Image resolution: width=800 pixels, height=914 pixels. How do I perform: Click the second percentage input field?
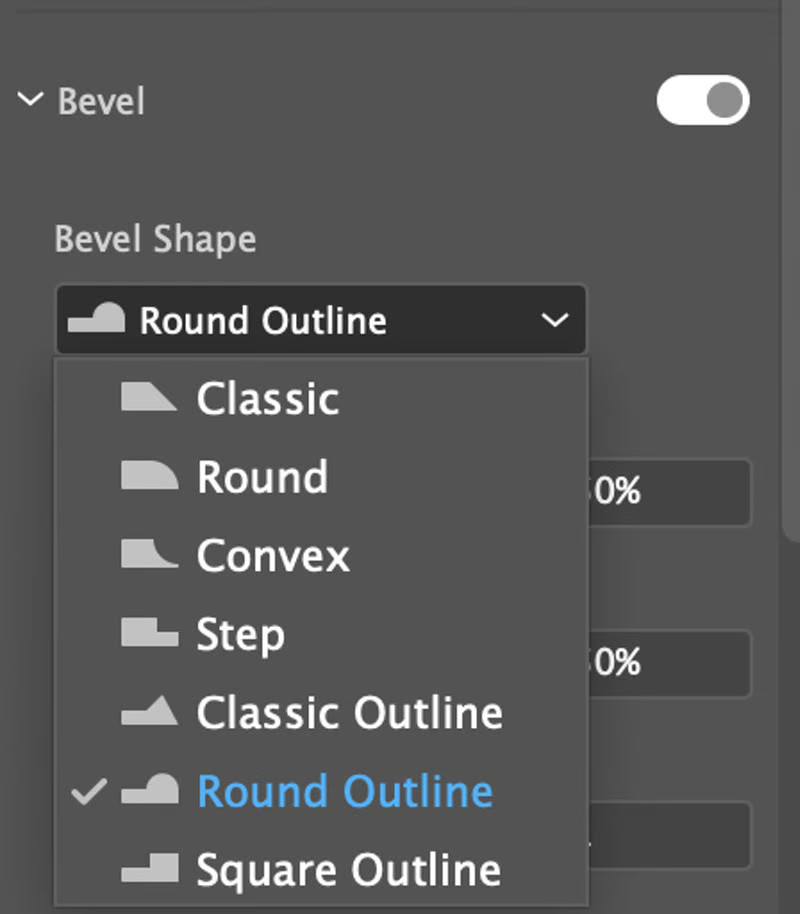[x=668, y=663]
